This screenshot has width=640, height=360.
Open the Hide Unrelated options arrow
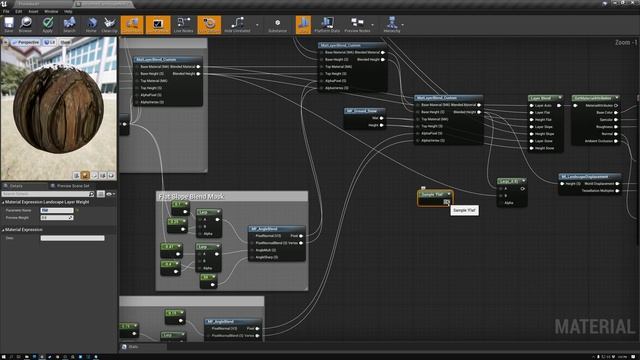tap(257, 25)
